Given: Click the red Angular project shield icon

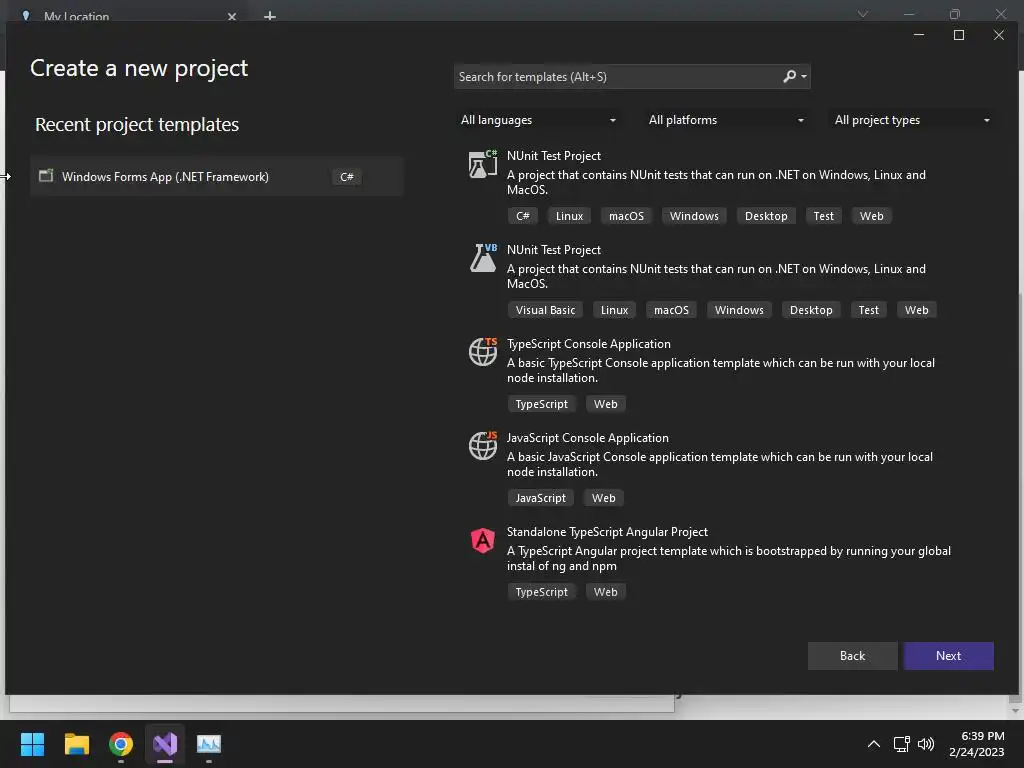Looking at the screenshot, I should 483,541.
